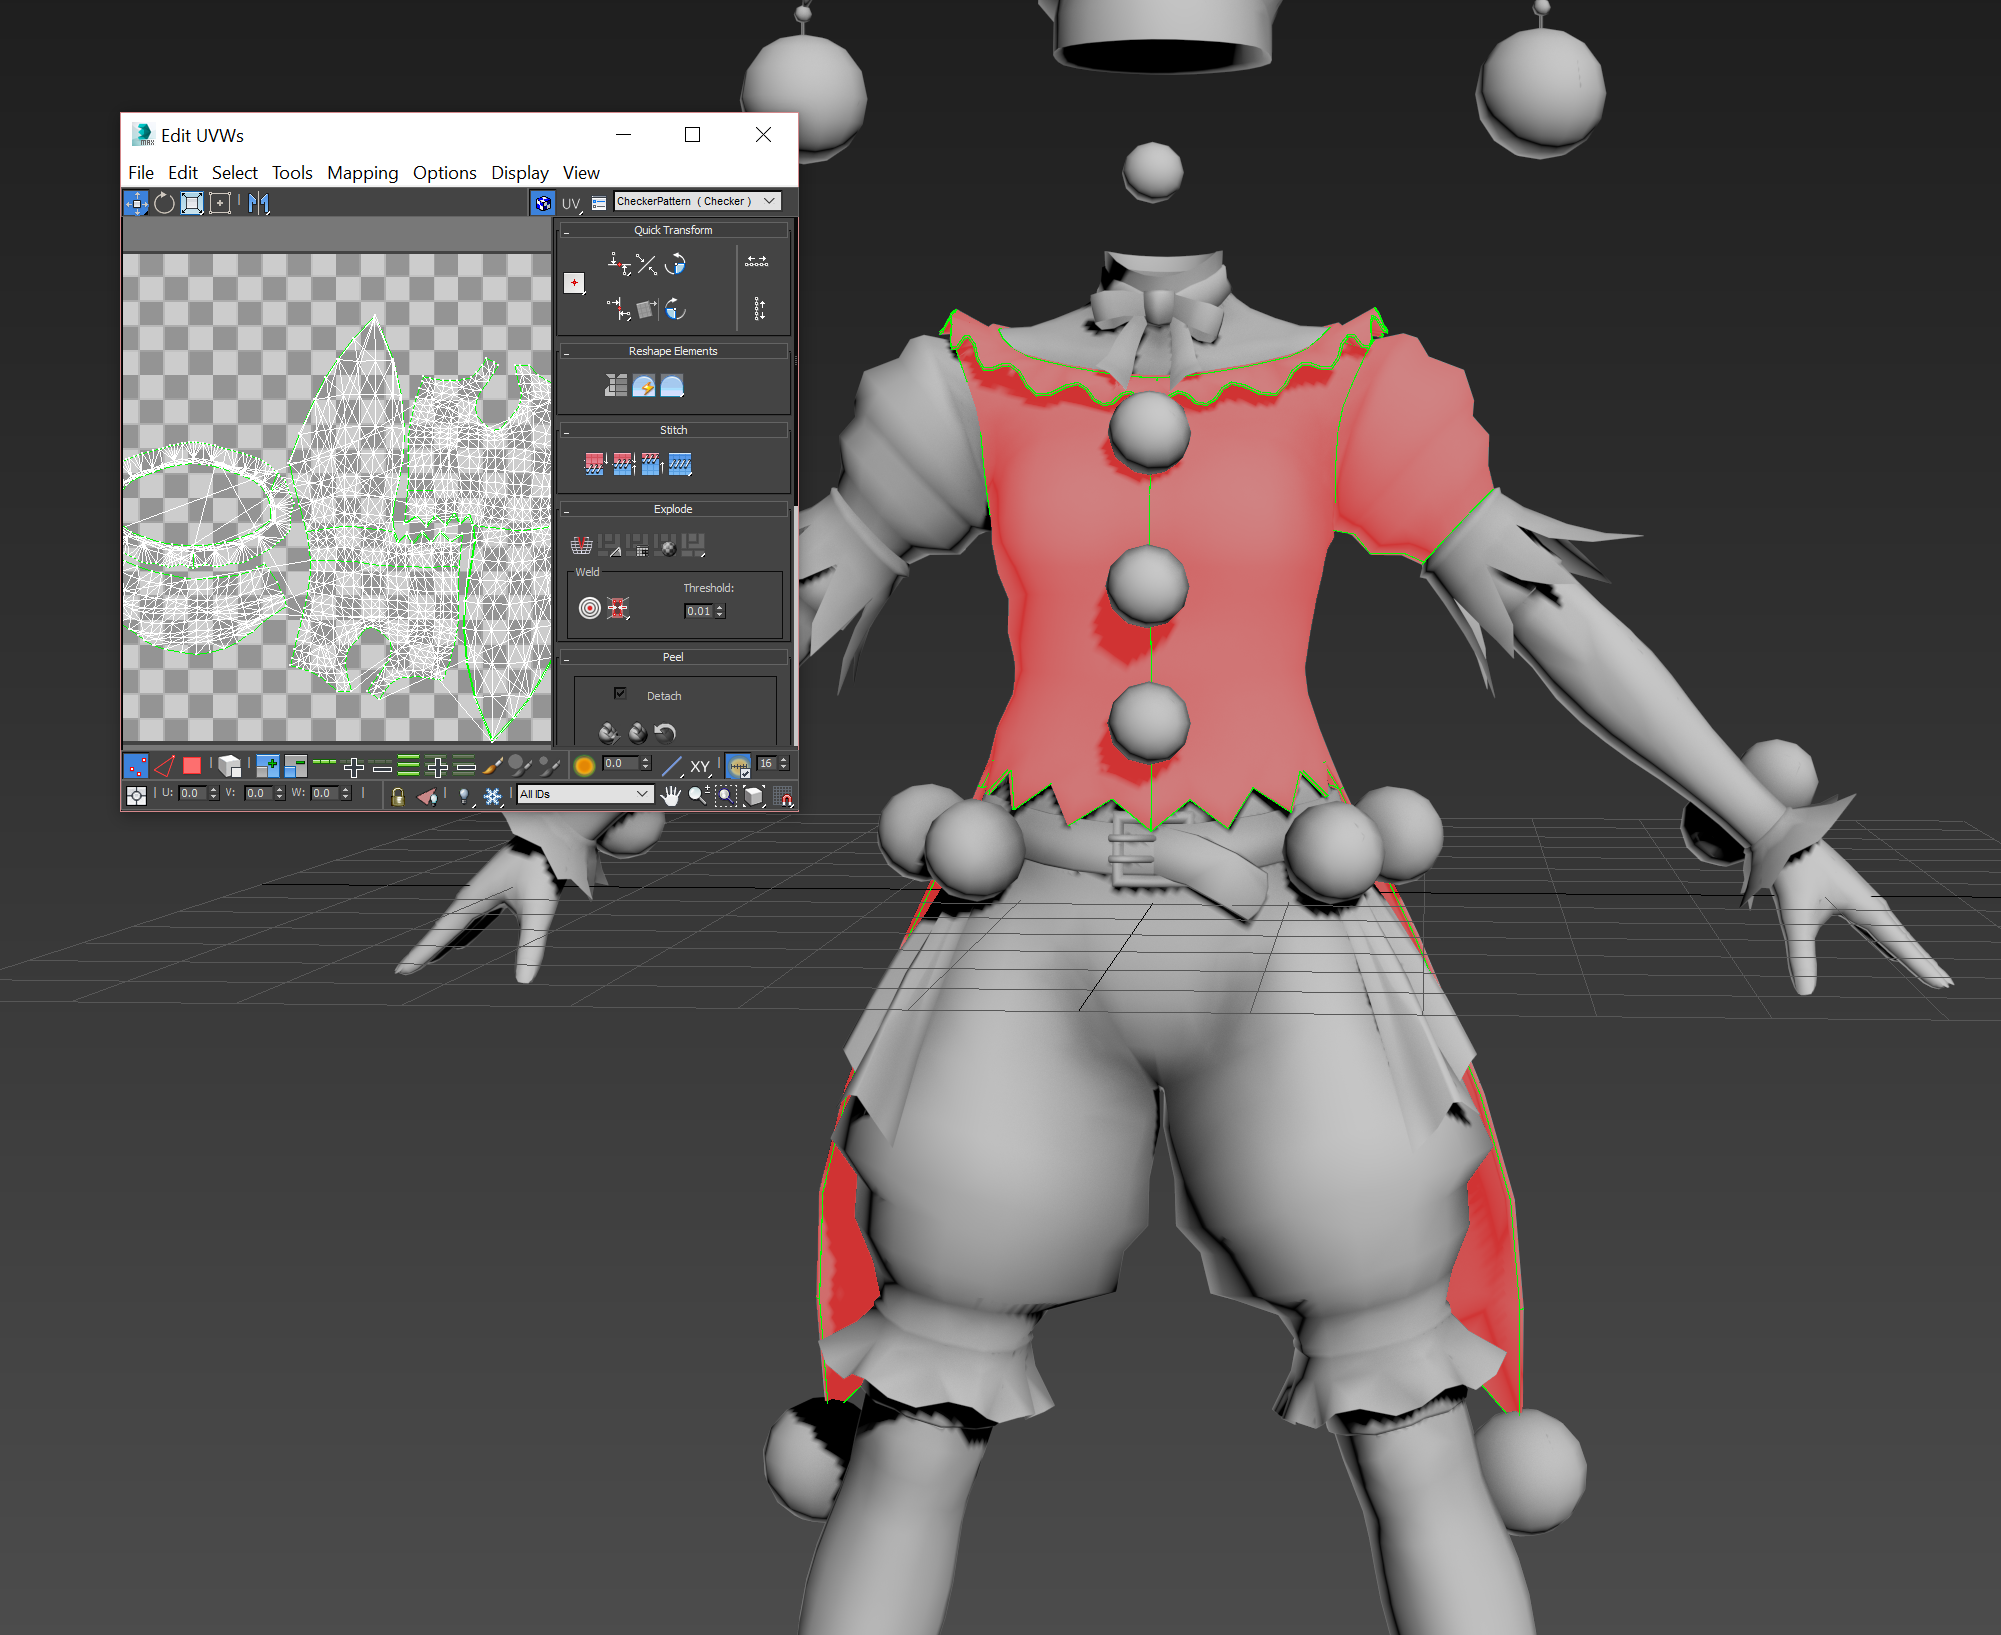
Task: Switch to Polygon sub-object mode
Action: click(192, 766)
